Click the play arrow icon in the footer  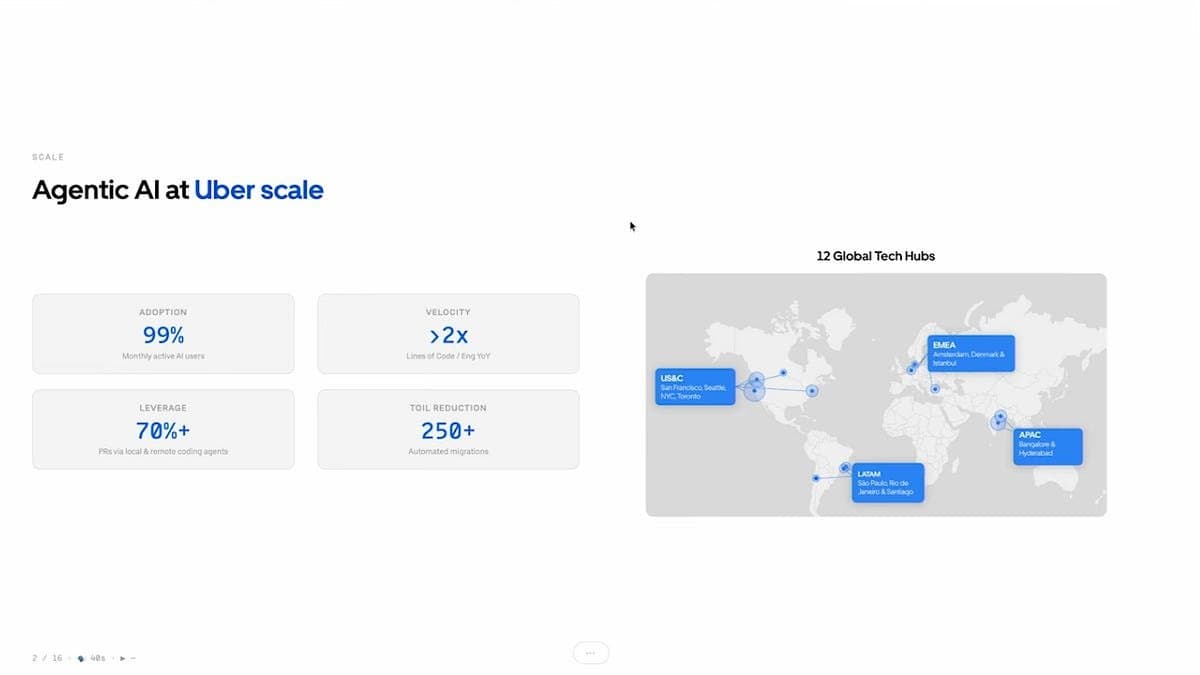coord(122,658)
